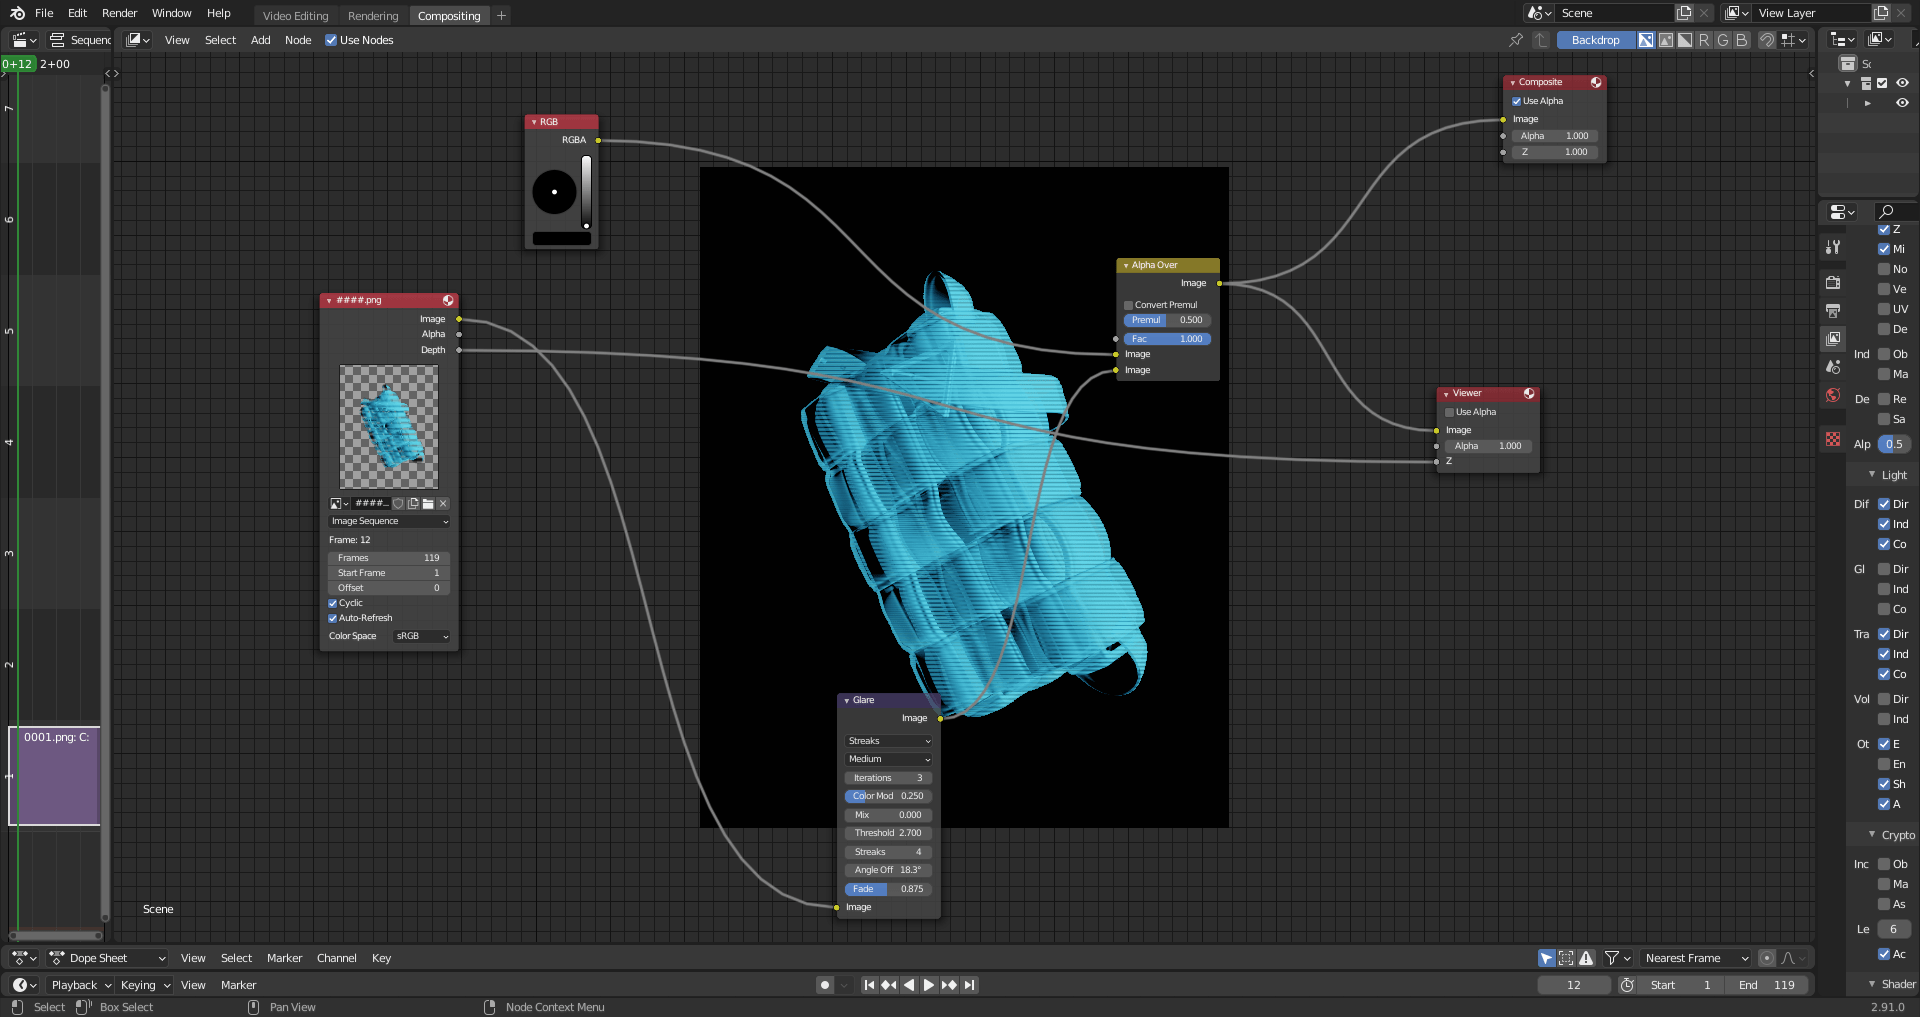The width and height of the screenshot is (1920, 1017).
Task: Select the Output Properties printer icon
Action: [x=1833, y=311]
